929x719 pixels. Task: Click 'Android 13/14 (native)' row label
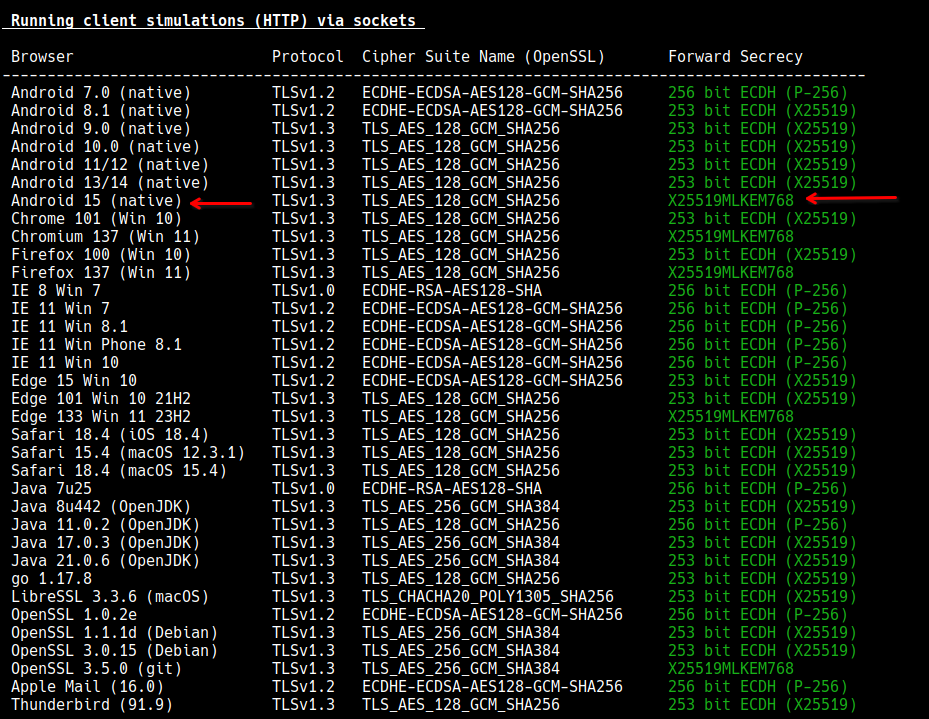(x=110, y=182)
